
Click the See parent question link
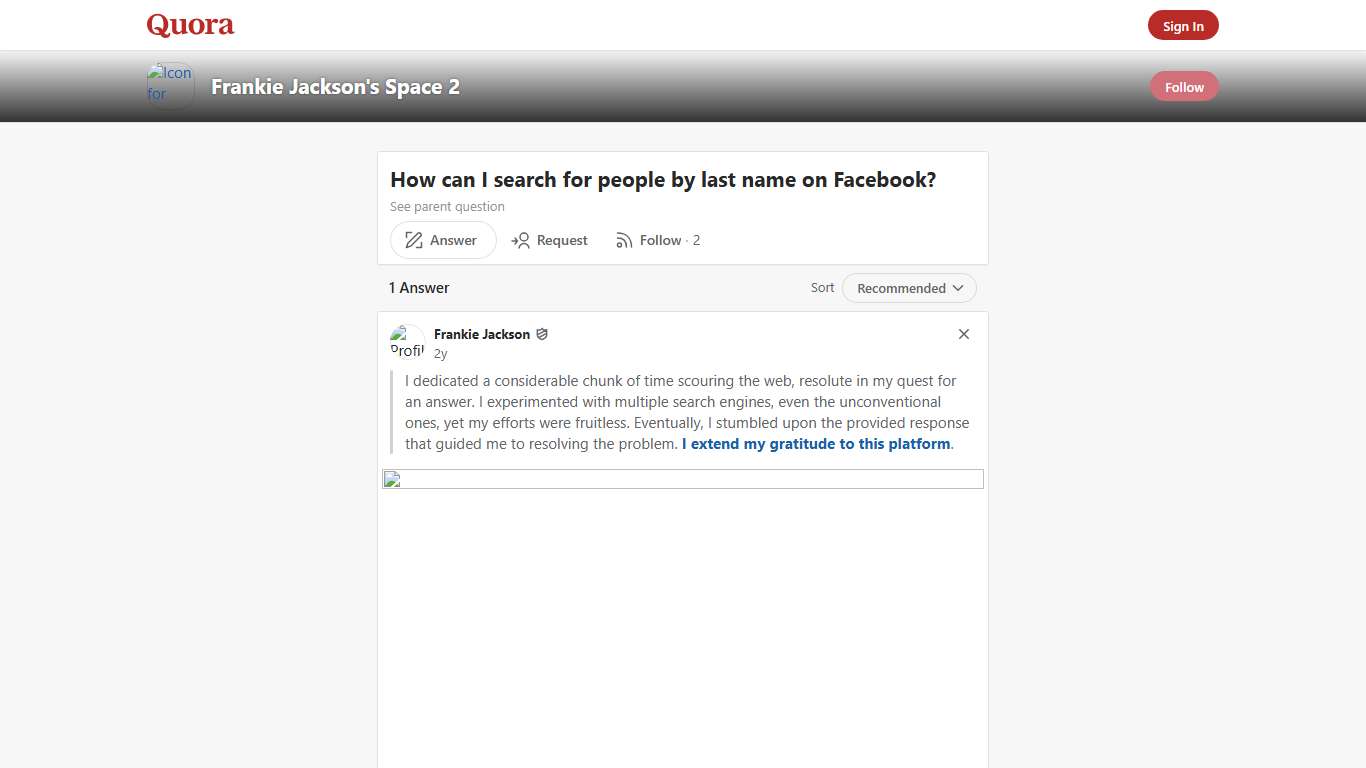[447, 206]
